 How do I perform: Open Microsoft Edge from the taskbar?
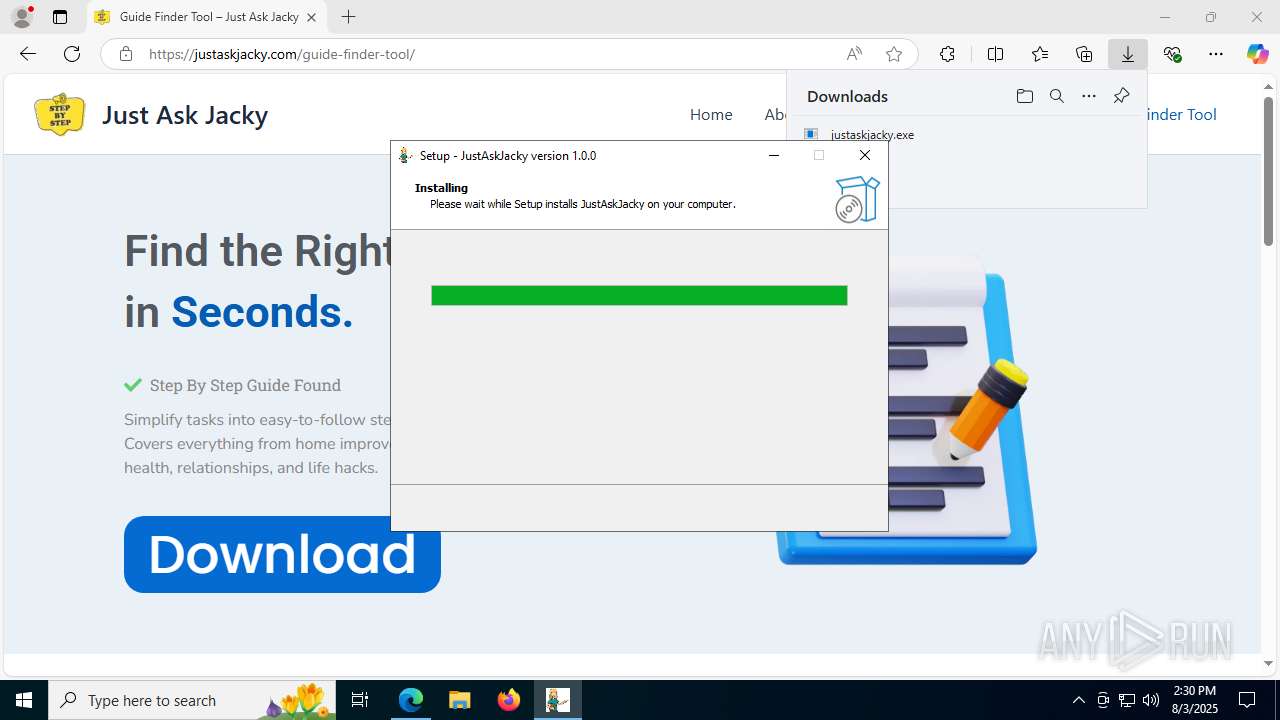[x=411, y=700]
